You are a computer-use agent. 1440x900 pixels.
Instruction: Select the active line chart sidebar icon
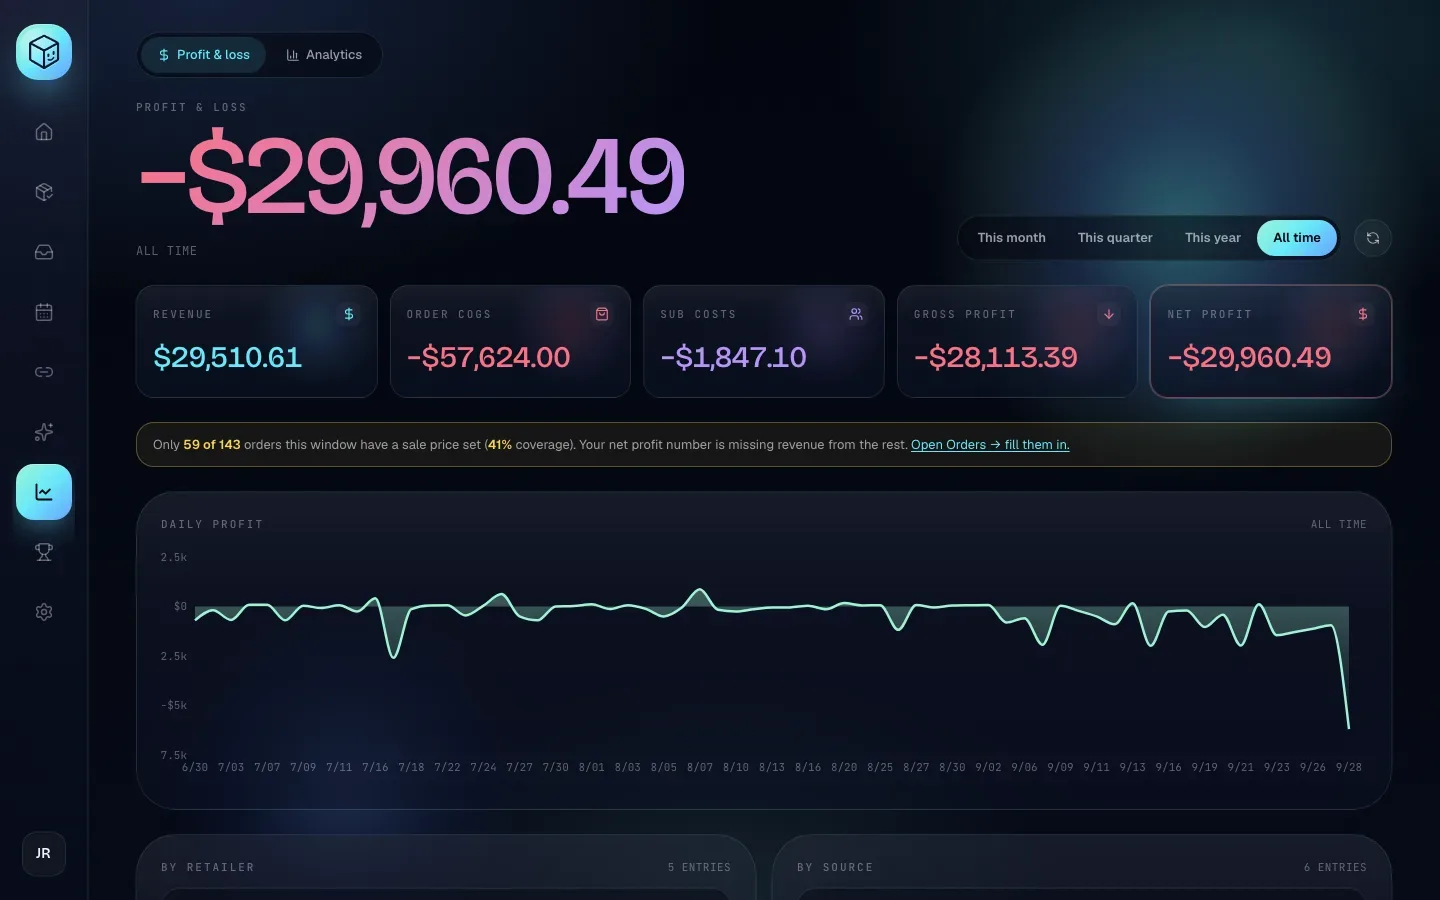pyautogui.click(x=44, y=492)
